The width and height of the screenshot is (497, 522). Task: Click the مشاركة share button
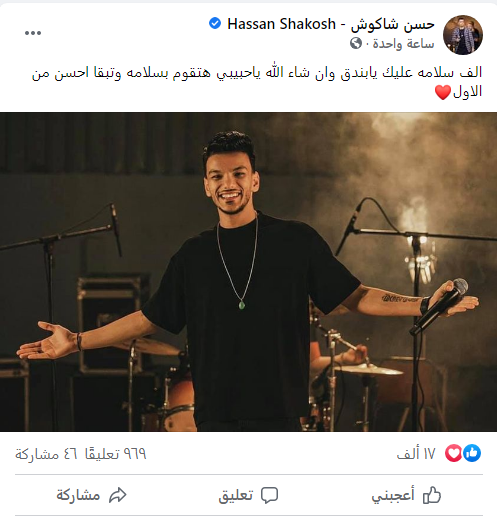(91, 495)
